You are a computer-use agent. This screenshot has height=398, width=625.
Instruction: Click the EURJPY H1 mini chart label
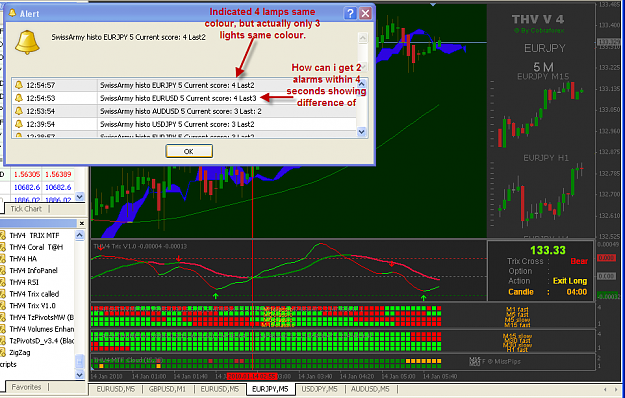[546, 158]
